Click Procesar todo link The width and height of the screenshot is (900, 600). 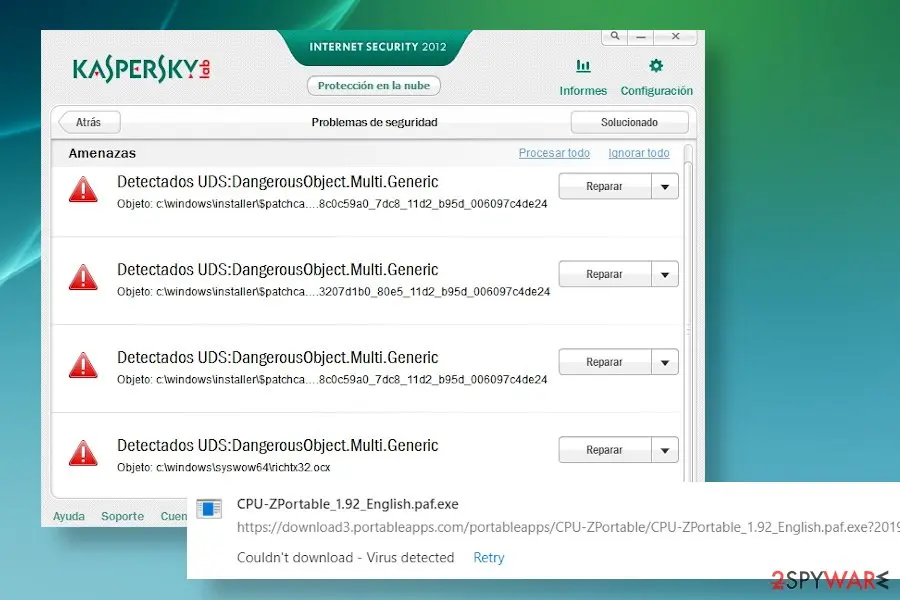(x=554, y=153)
